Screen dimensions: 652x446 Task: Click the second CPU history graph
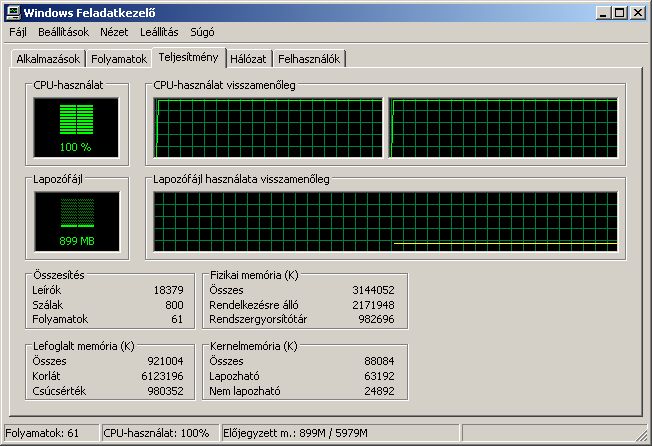(503, 128)
